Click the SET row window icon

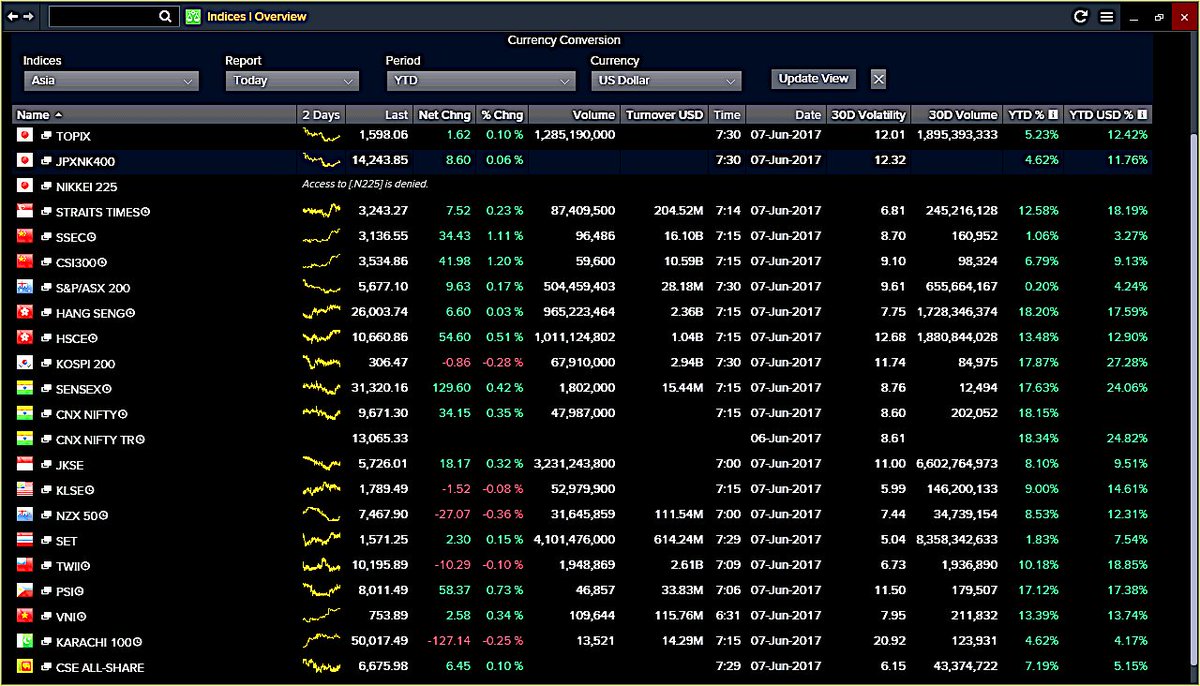46,541
